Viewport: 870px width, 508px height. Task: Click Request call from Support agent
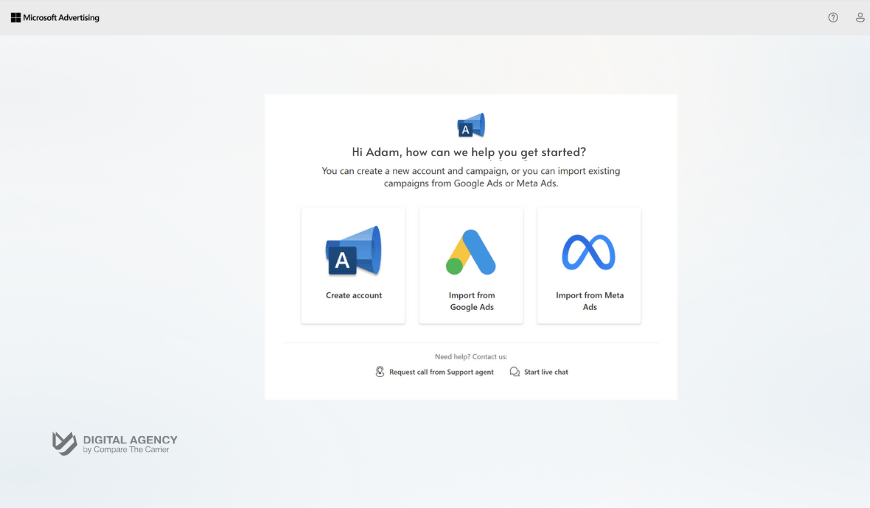click(x=434, y=372)
